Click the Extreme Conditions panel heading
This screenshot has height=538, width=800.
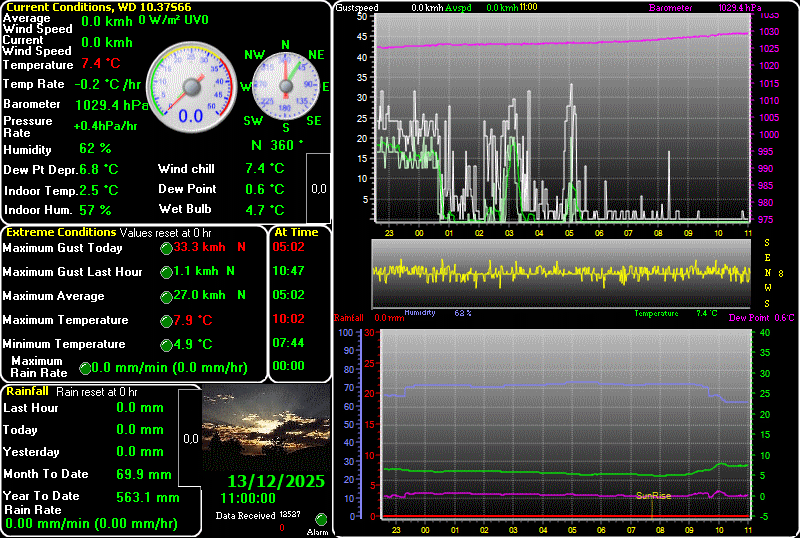60,232
